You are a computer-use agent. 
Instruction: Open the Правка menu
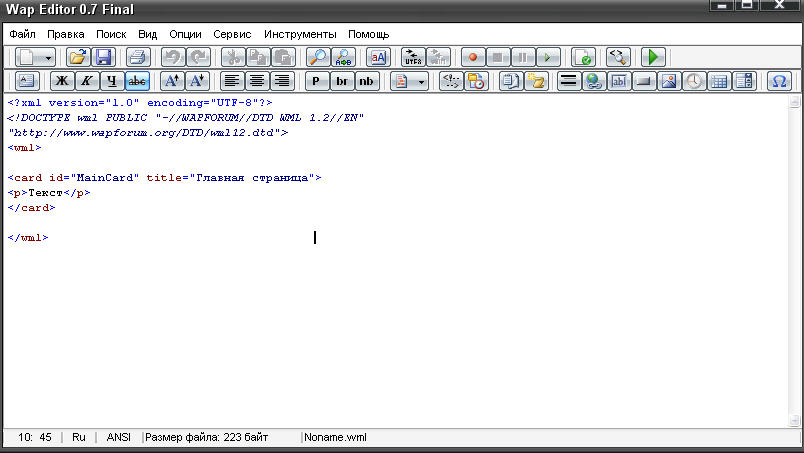coord(66,34)
